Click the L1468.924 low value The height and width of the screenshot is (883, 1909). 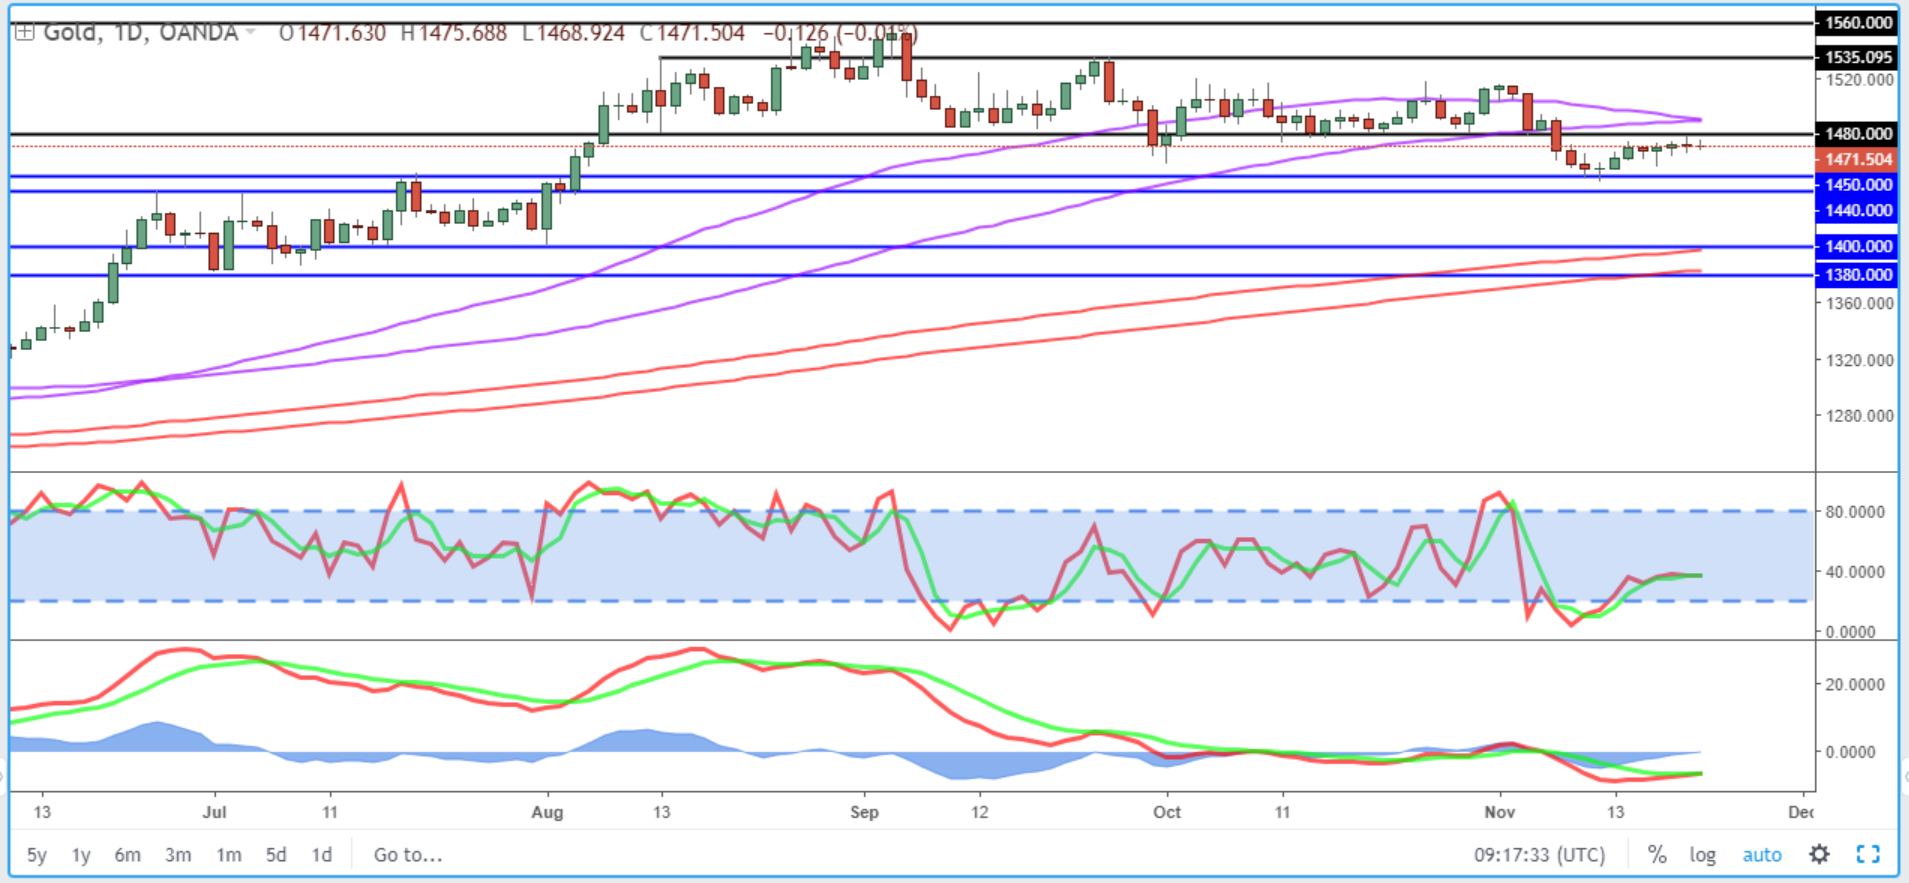tap(573, 33)
